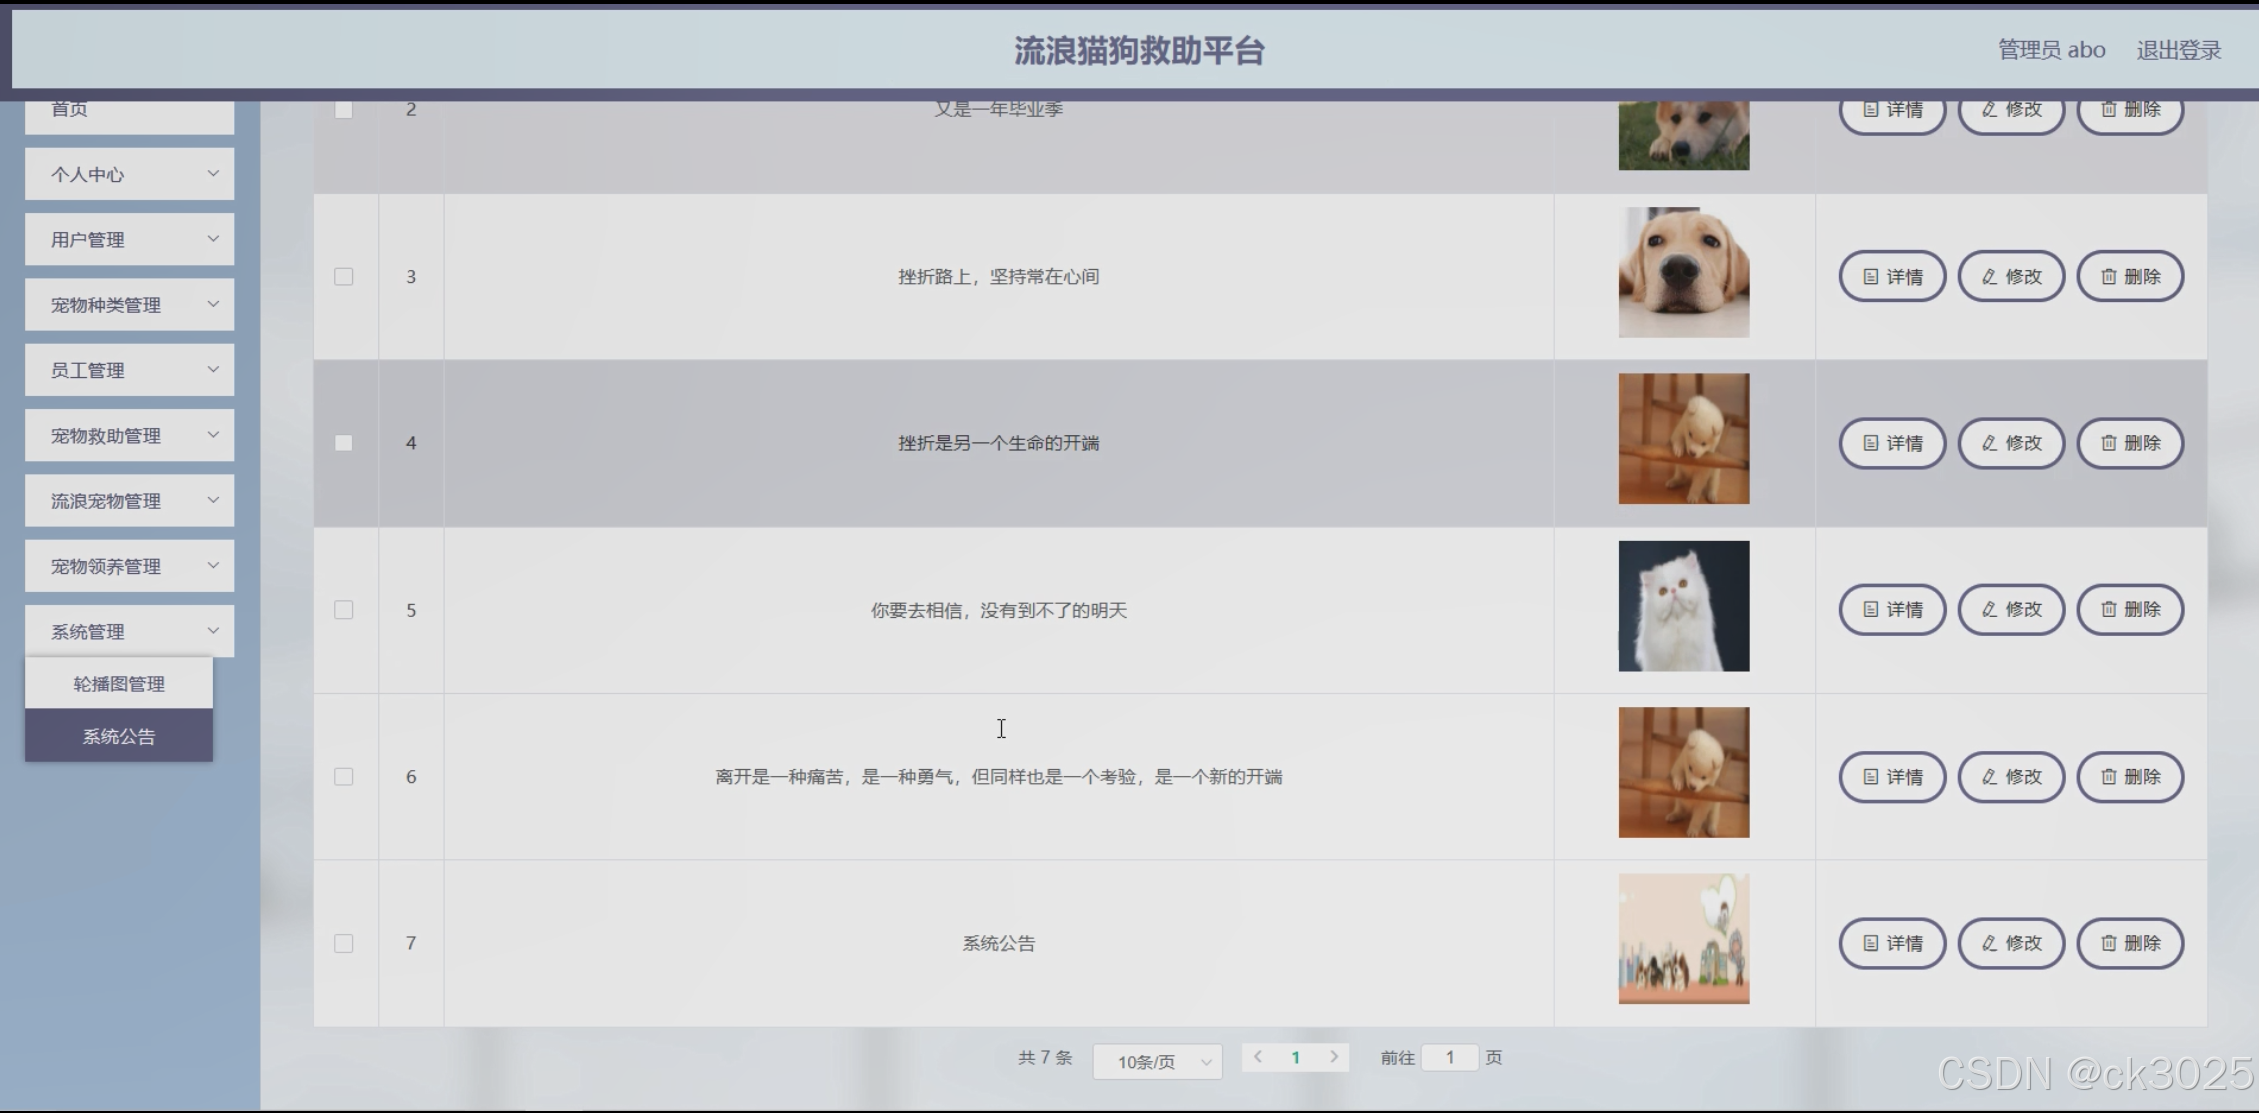
Task: Go to previous page with left arrow
Action: point(1258,1057)
